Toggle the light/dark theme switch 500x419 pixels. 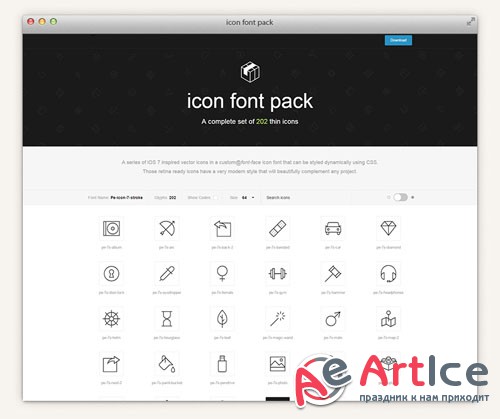tap(400, 197)
